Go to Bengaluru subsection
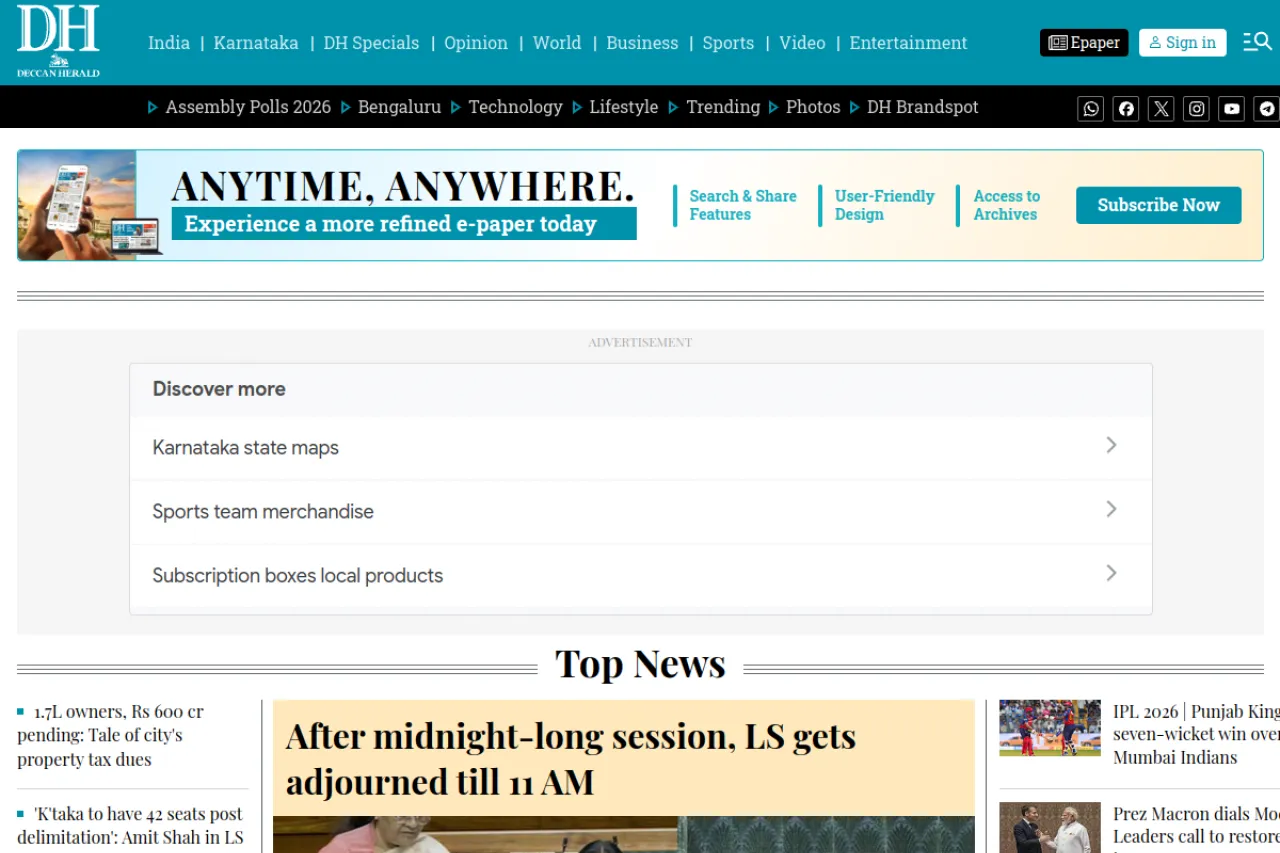1280x853 pixels. 399,107
